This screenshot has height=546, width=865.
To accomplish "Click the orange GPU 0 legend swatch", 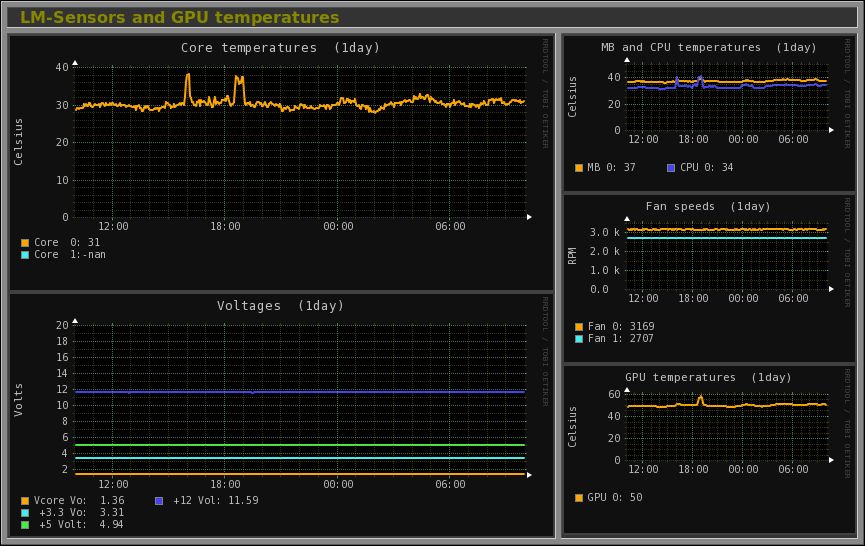I will click(579, 498).
